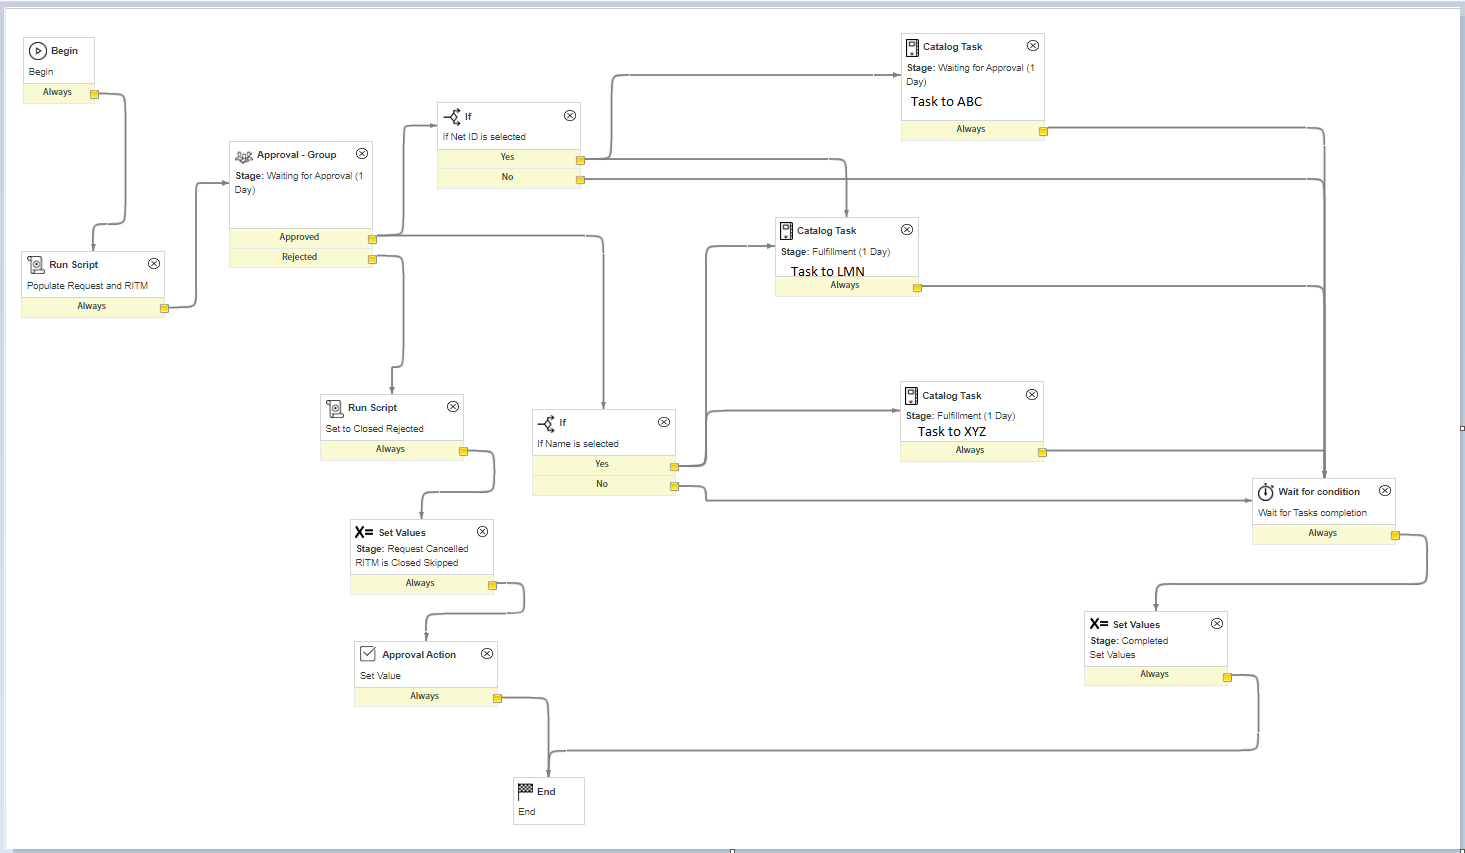The height and width of the screenshot is (853, 1465).
Task: Click the End activity flag icon
Action: (525, 790)
